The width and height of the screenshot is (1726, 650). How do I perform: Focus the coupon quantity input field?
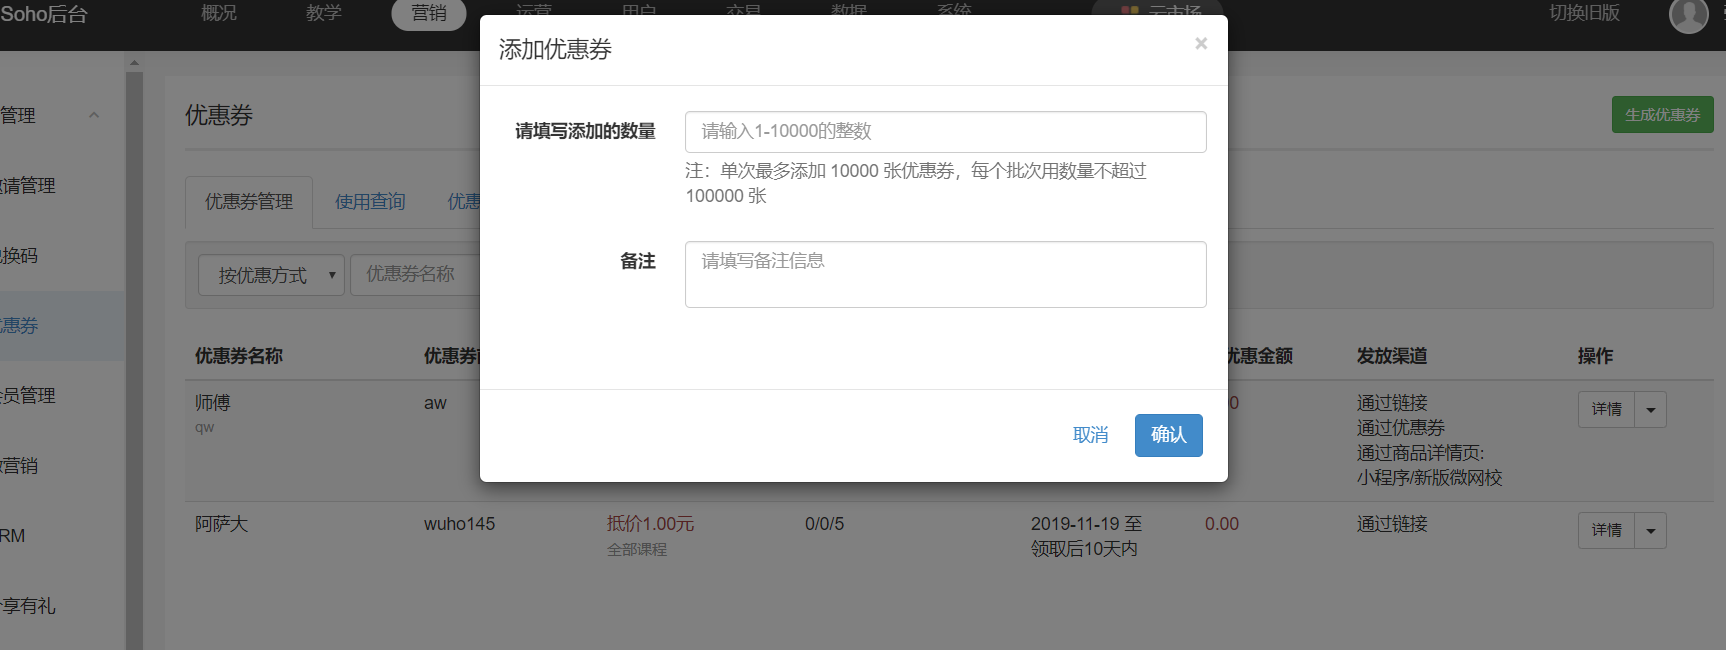[x=945, y=132]
